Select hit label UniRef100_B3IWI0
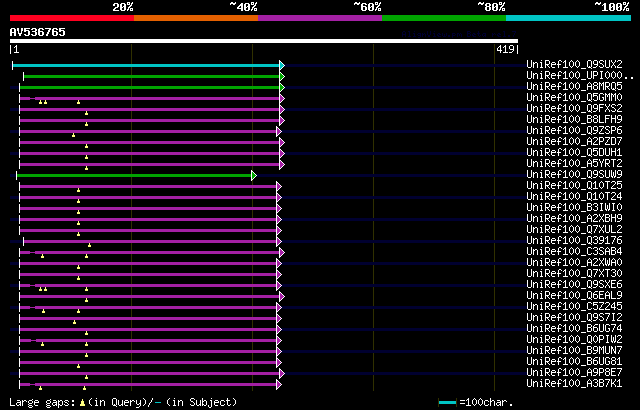 point(574,208)
